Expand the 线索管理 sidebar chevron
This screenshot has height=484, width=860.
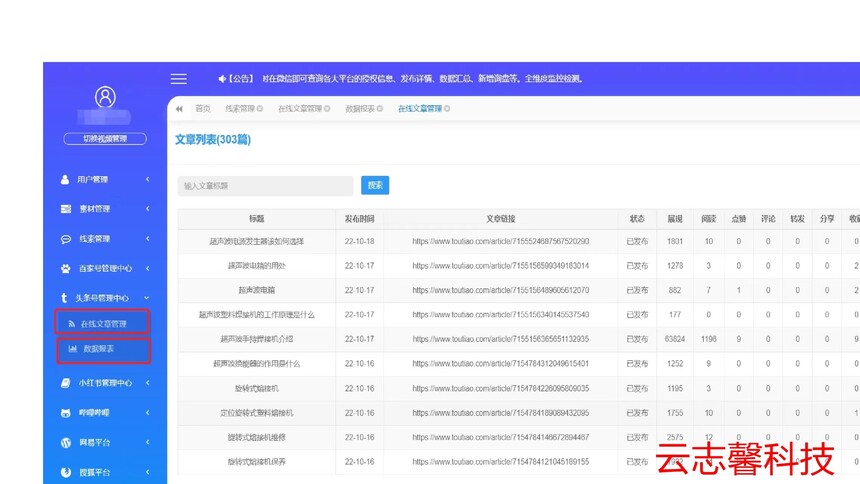[x=148, y=239]
